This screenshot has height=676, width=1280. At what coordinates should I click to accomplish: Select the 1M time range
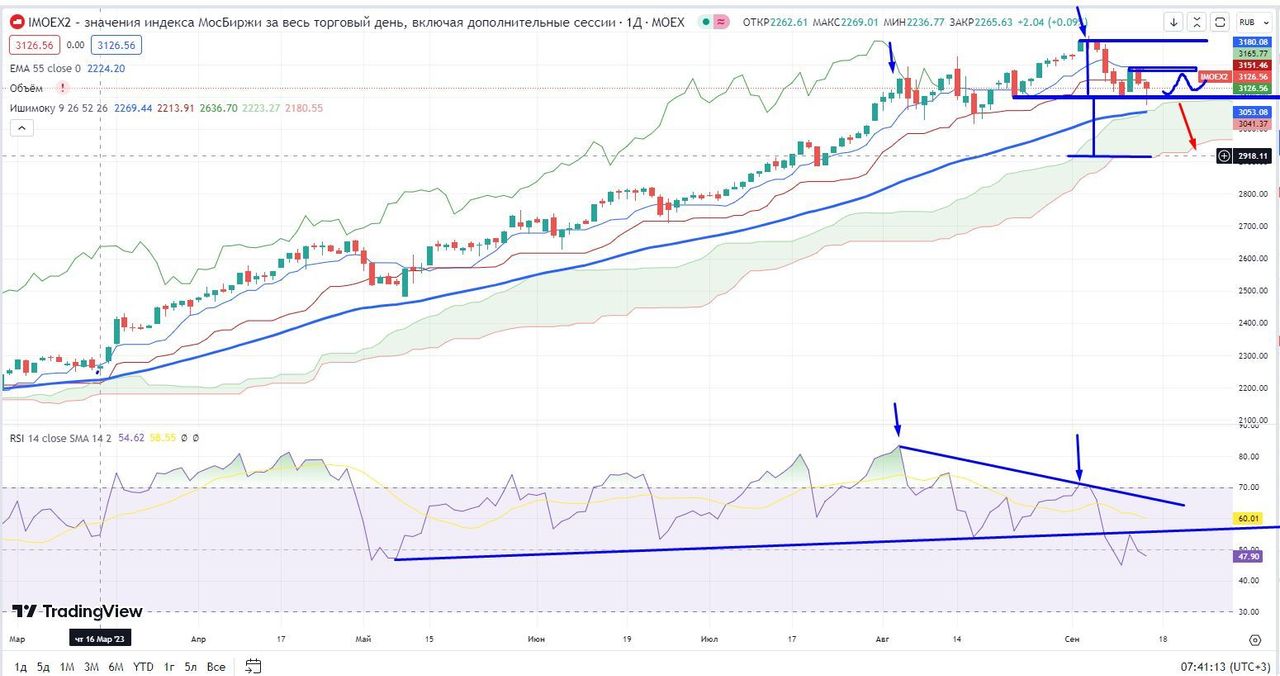67,666
